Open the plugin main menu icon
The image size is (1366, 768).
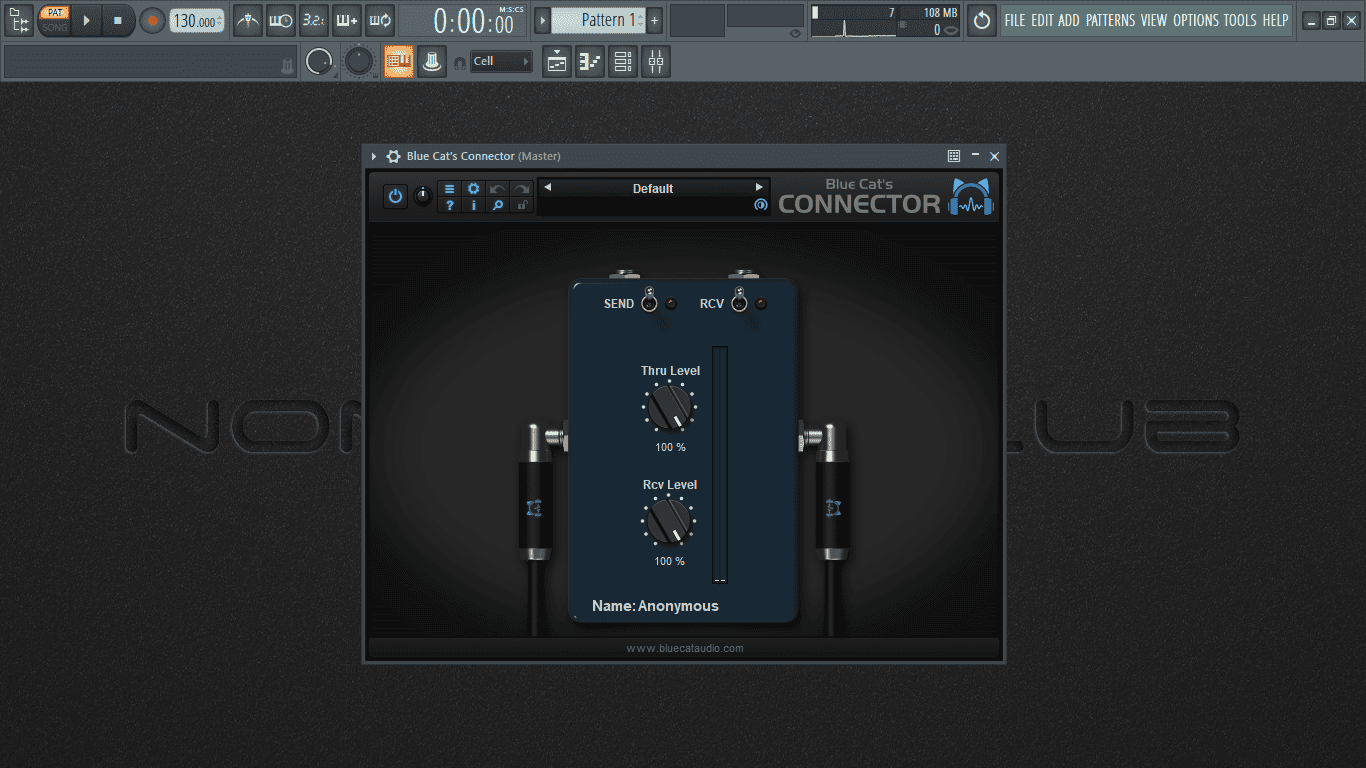[x=450, y=188]
